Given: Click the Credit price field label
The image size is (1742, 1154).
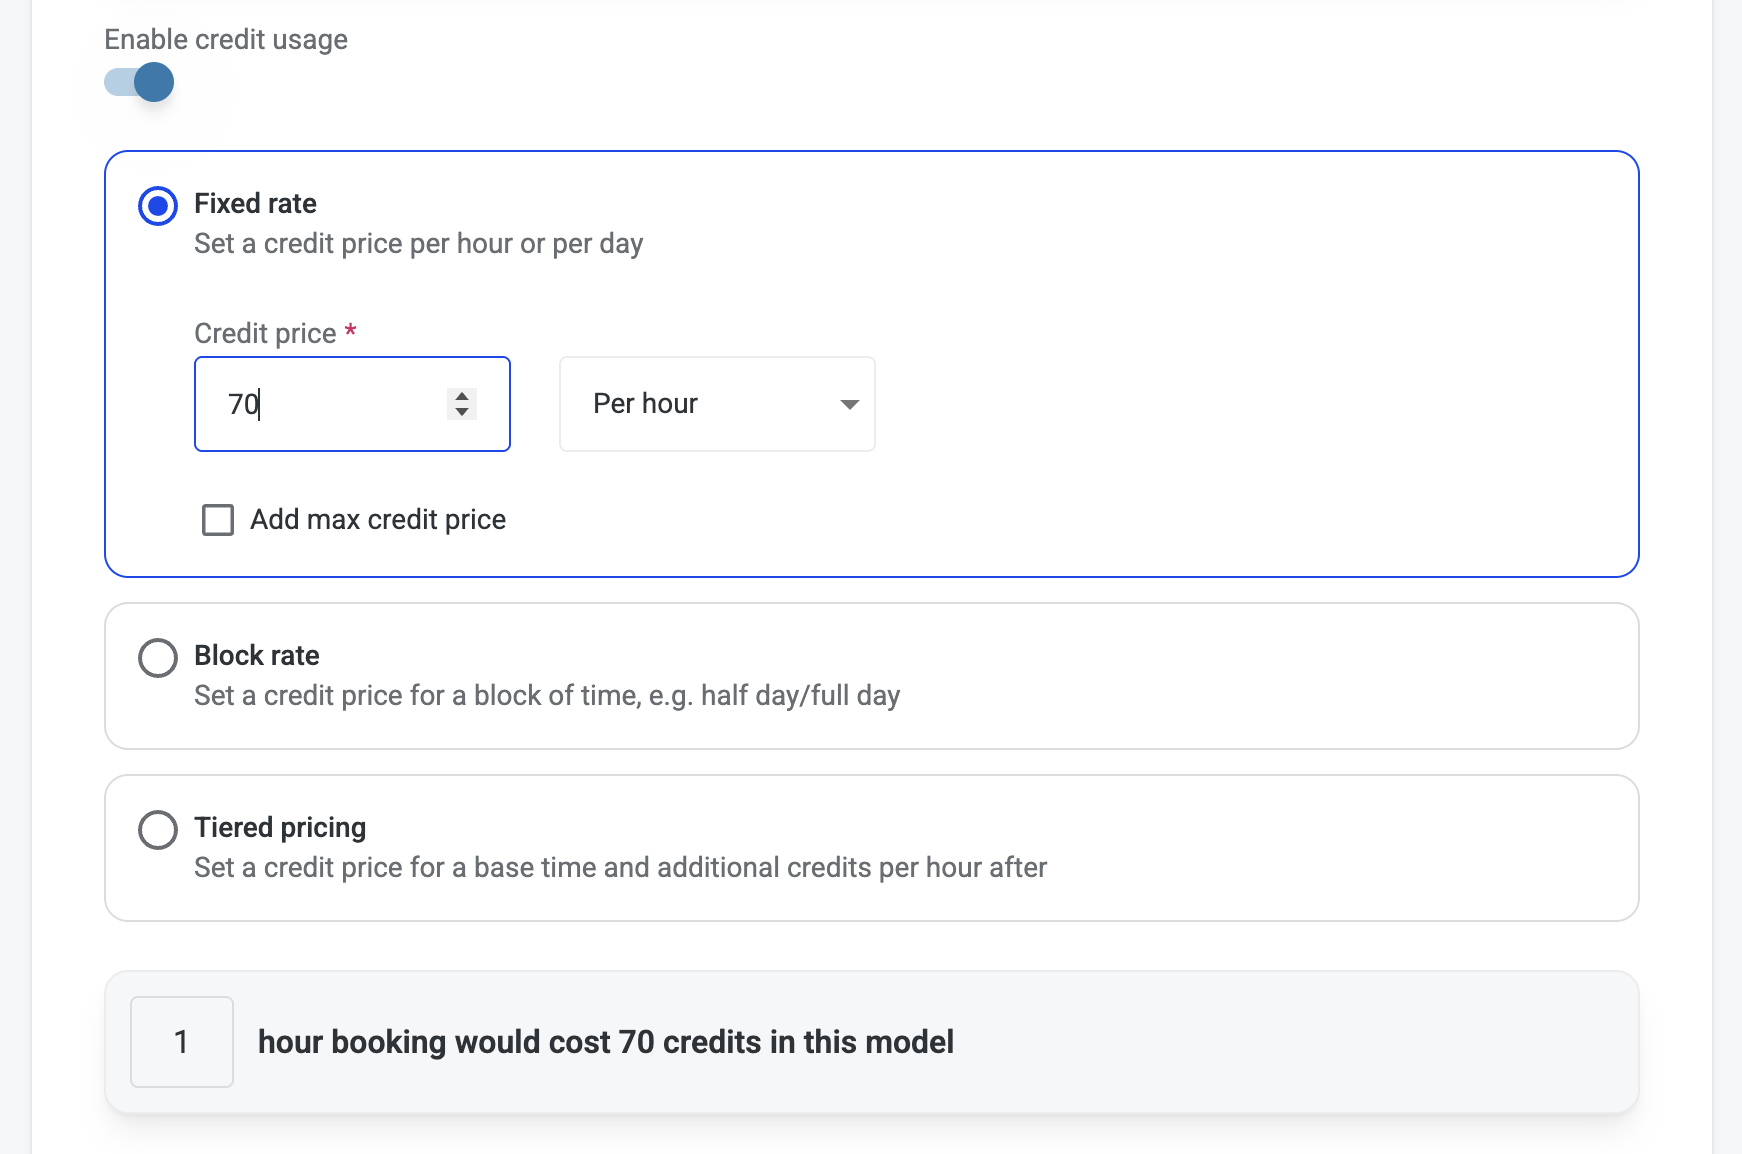Looking at the screenshot, I should (x=265, y=333).
